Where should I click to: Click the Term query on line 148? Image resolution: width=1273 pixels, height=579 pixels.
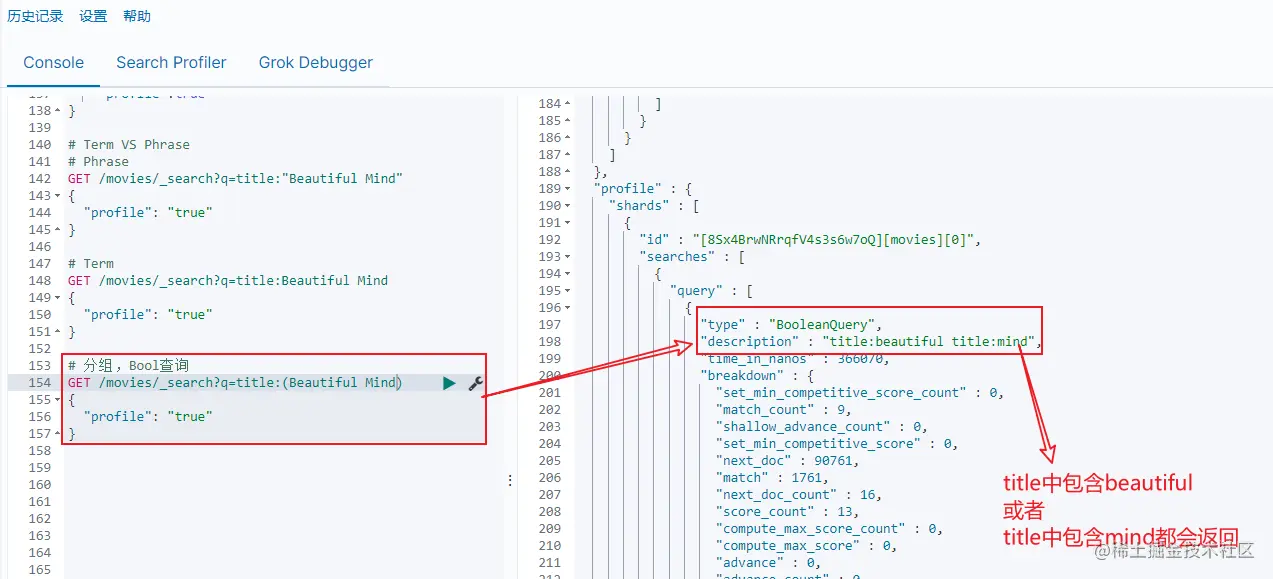point(228,281)
